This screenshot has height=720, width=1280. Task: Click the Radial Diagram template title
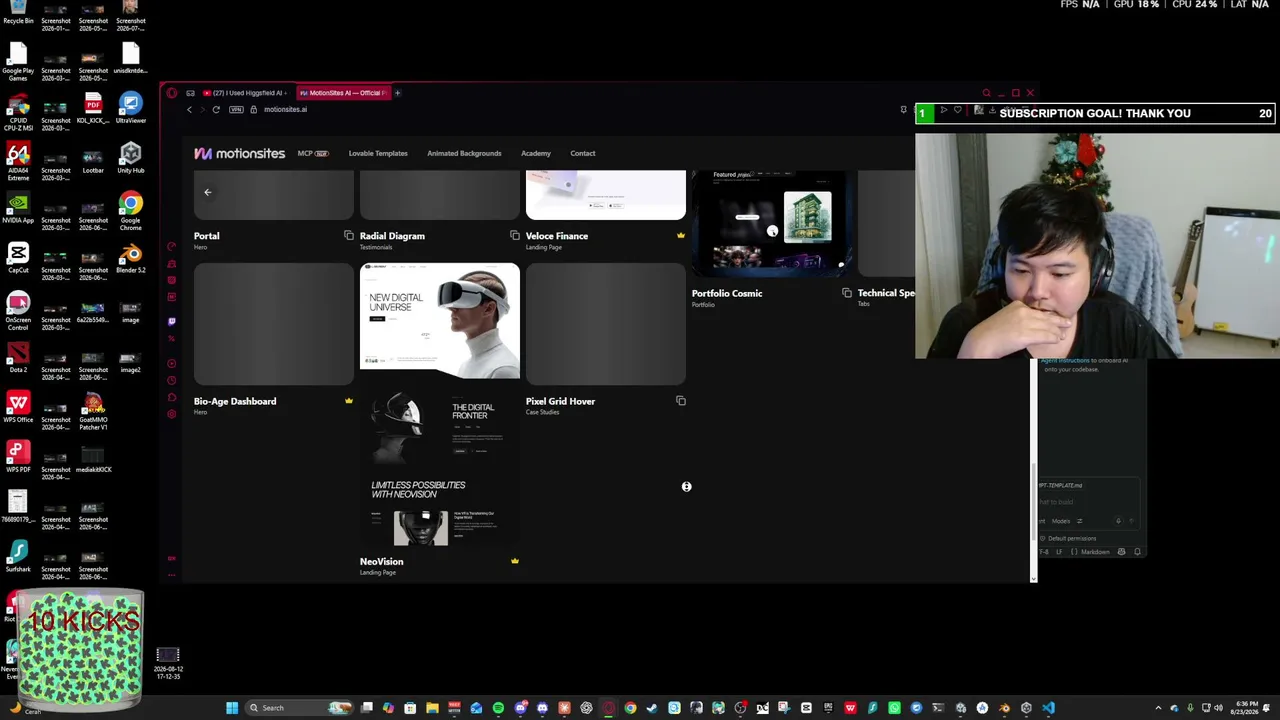pos(392,236)
